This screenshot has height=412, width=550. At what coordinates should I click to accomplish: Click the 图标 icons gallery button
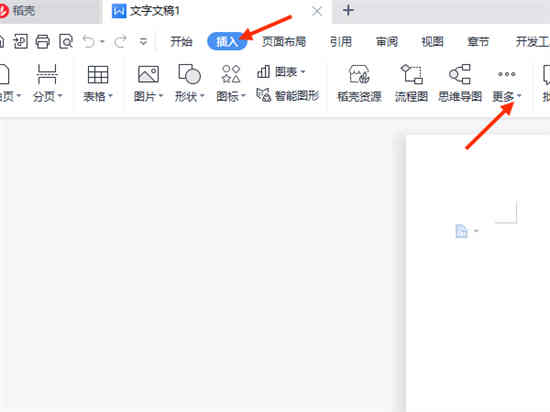(231, 74)
